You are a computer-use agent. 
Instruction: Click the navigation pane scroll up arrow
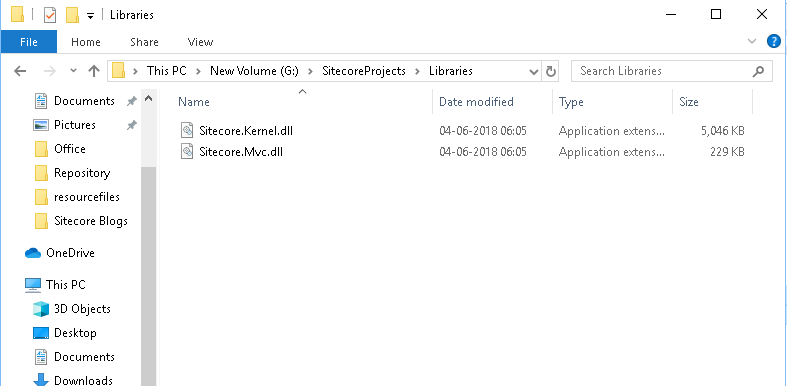(149, 99)
